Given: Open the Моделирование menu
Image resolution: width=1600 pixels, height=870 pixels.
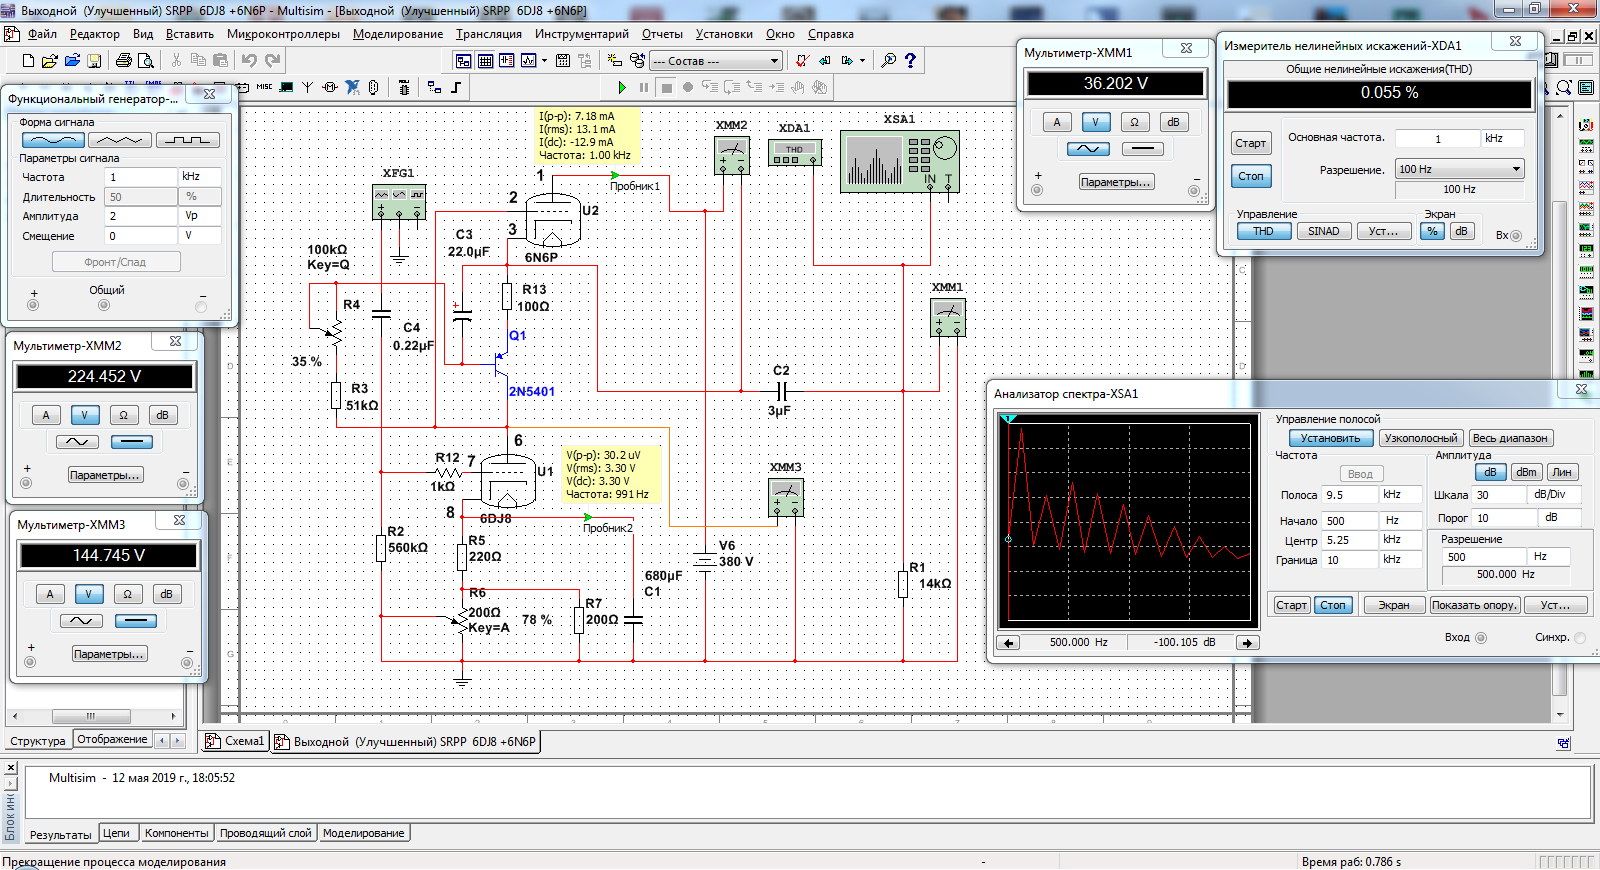Looking at the screenshot, I should 398,34.
